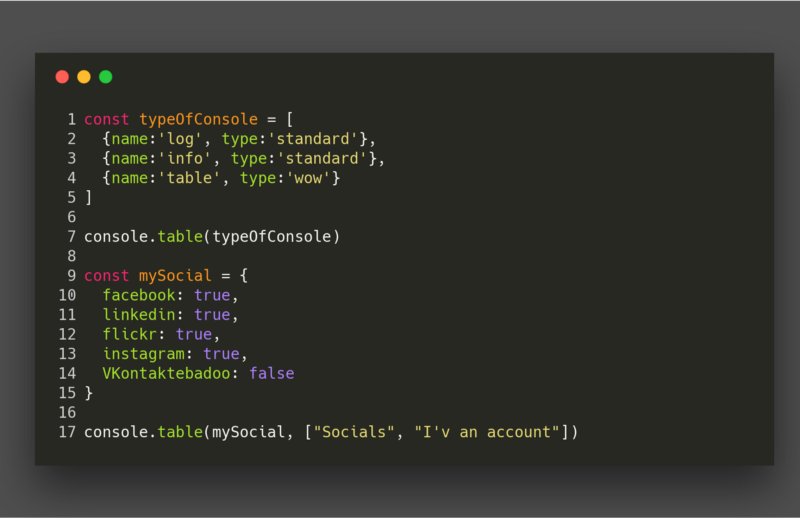800x518 pixels.
Task: Click the VKontaktebadoo property key
Action: [166, 374]
